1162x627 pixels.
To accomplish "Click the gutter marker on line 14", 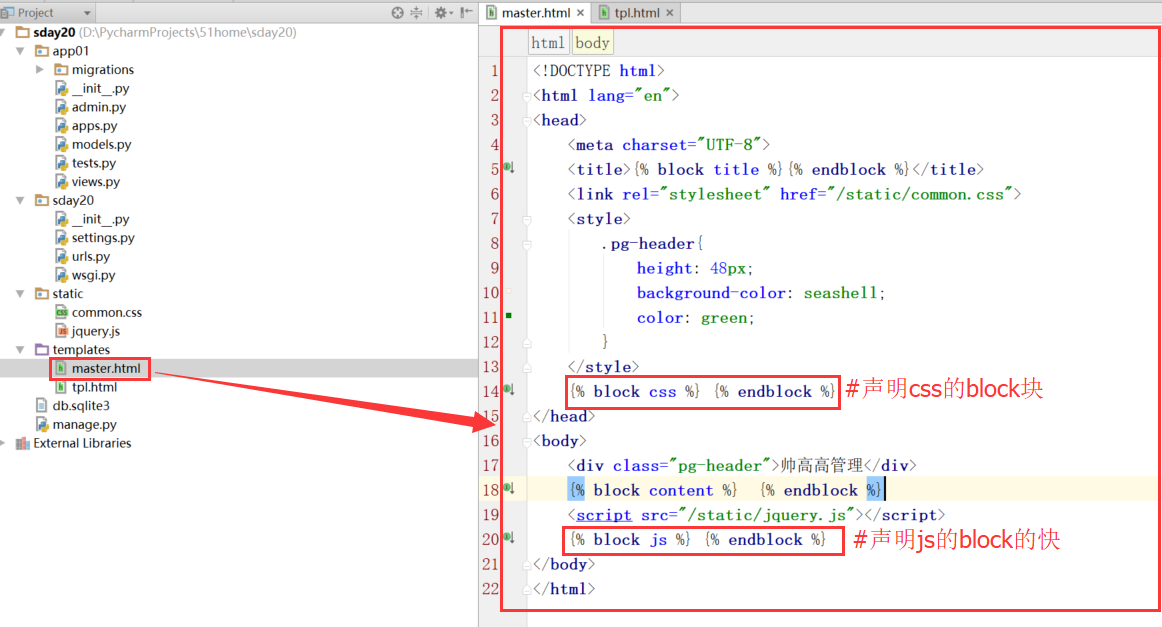I will (x=508, y=390).
